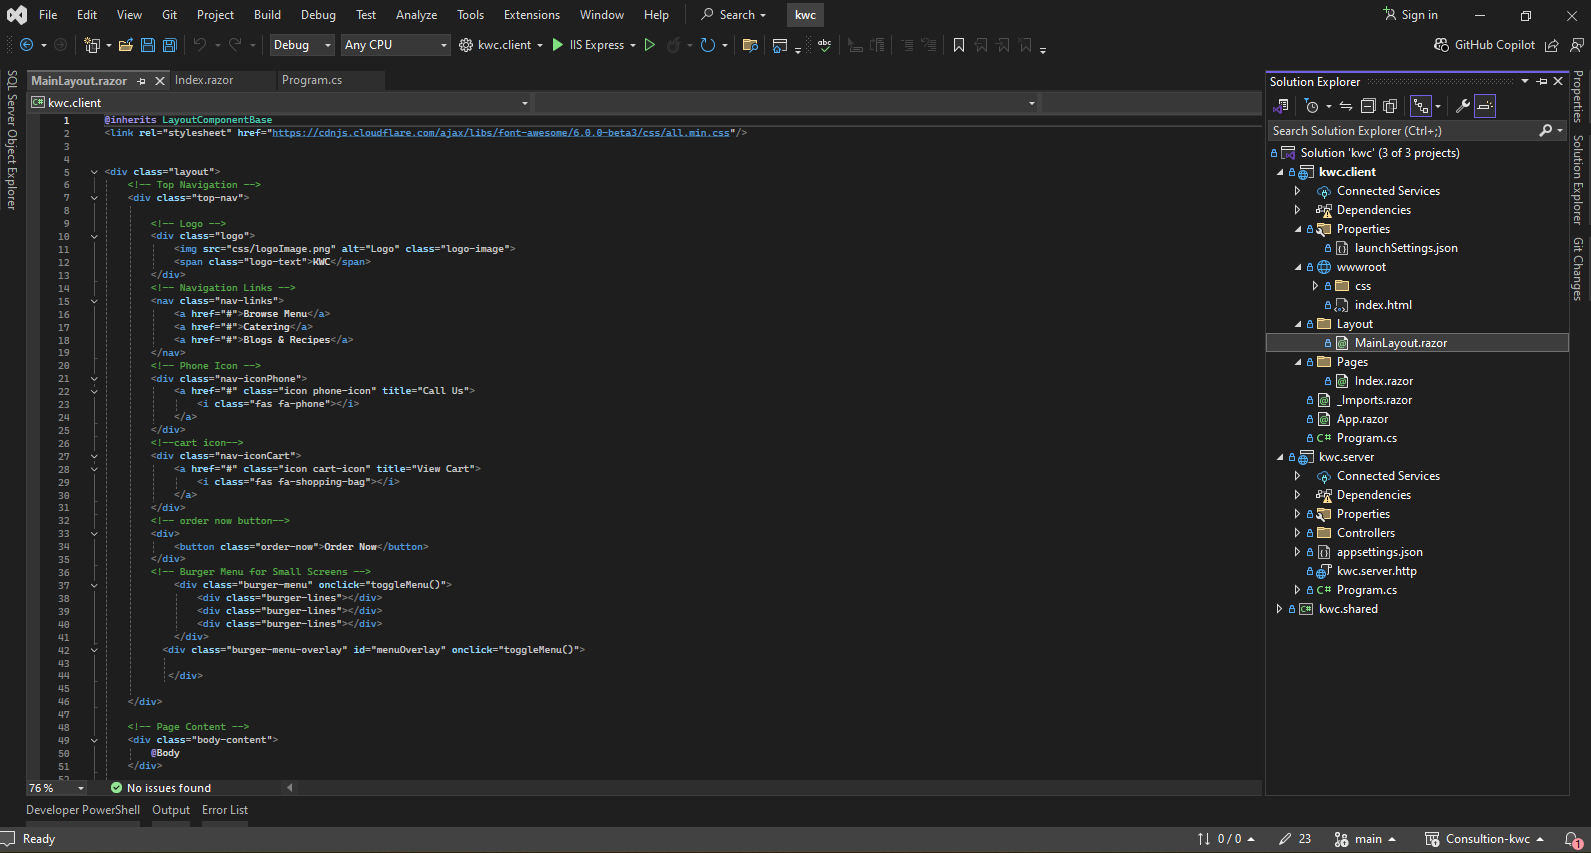Open the Output panel tab

tap(171, 810)
